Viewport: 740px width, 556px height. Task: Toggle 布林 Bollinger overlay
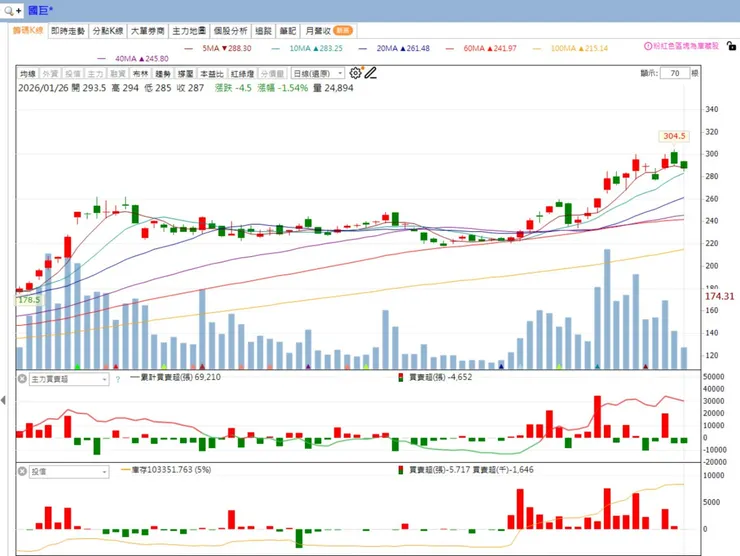coord(140,74)
